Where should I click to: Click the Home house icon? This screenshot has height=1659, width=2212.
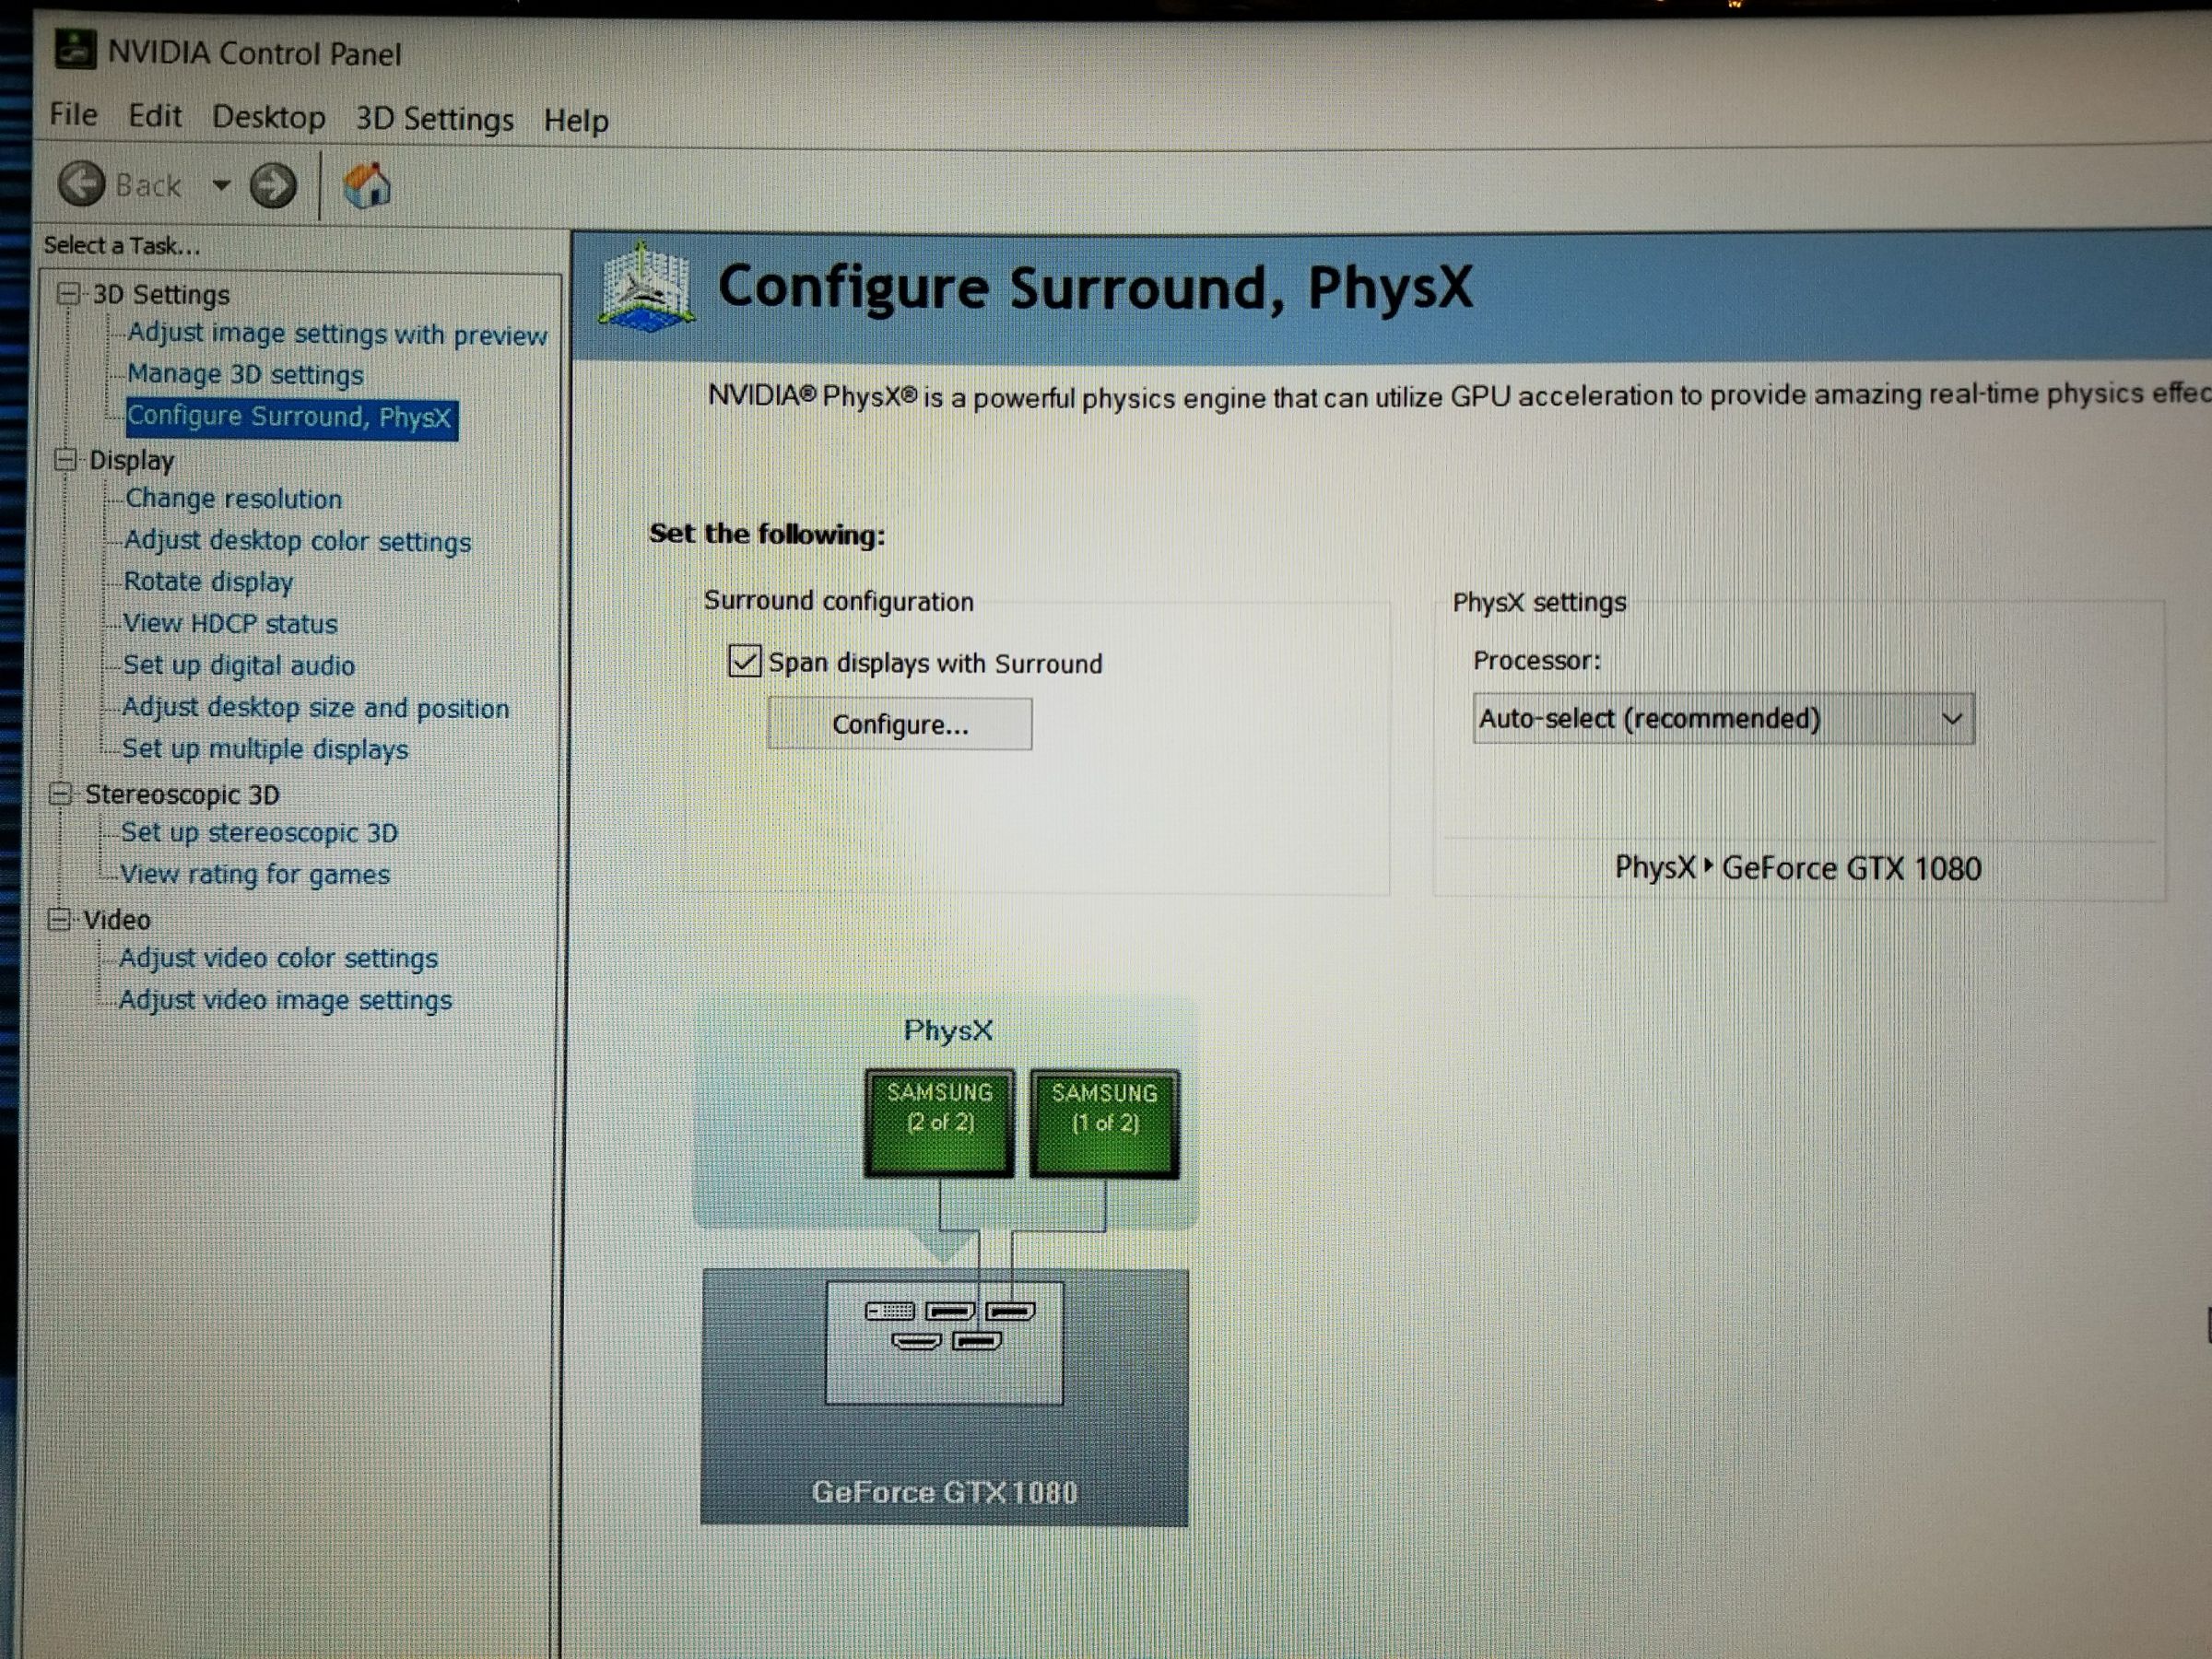(366, 186)
